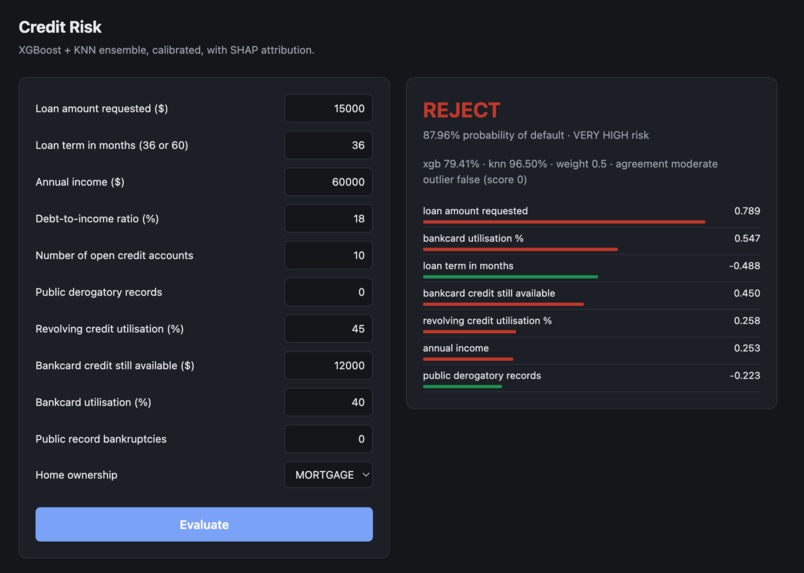
Task: Click the 'annual income' SHAP row label
Action: [456, 348]
